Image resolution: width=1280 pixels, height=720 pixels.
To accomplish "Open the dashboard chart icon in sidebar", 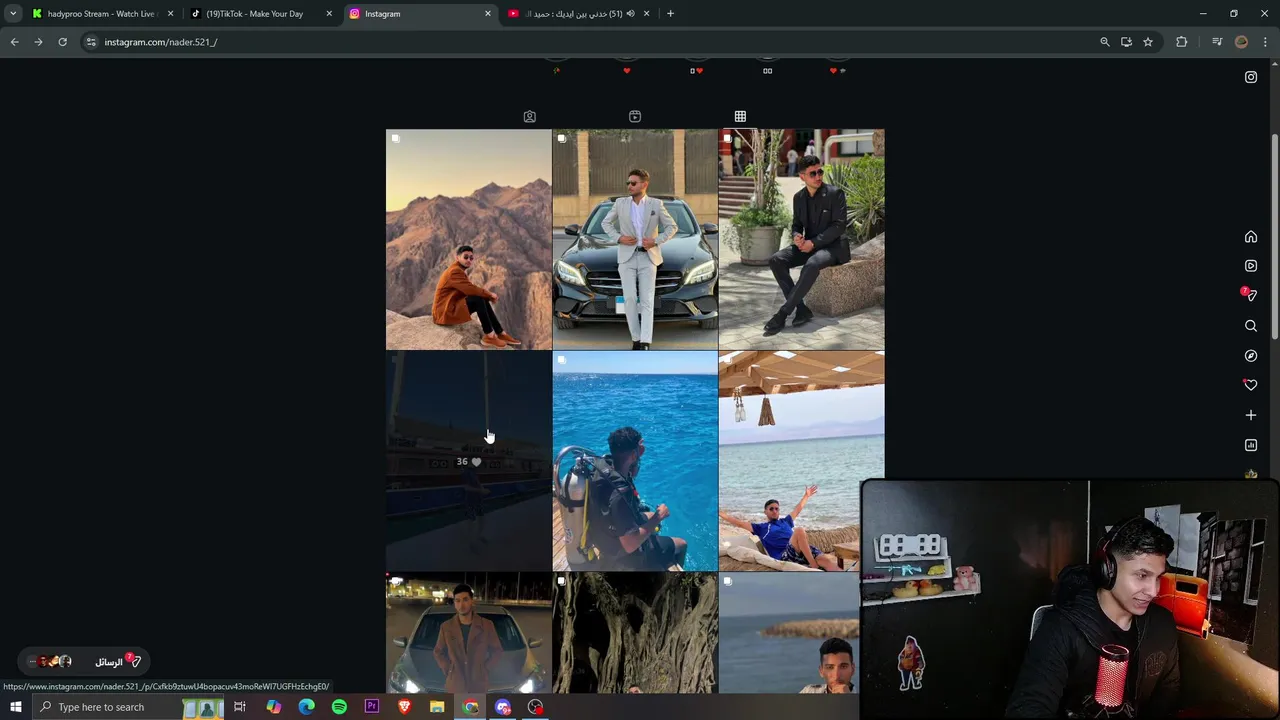I will 1250,445.
